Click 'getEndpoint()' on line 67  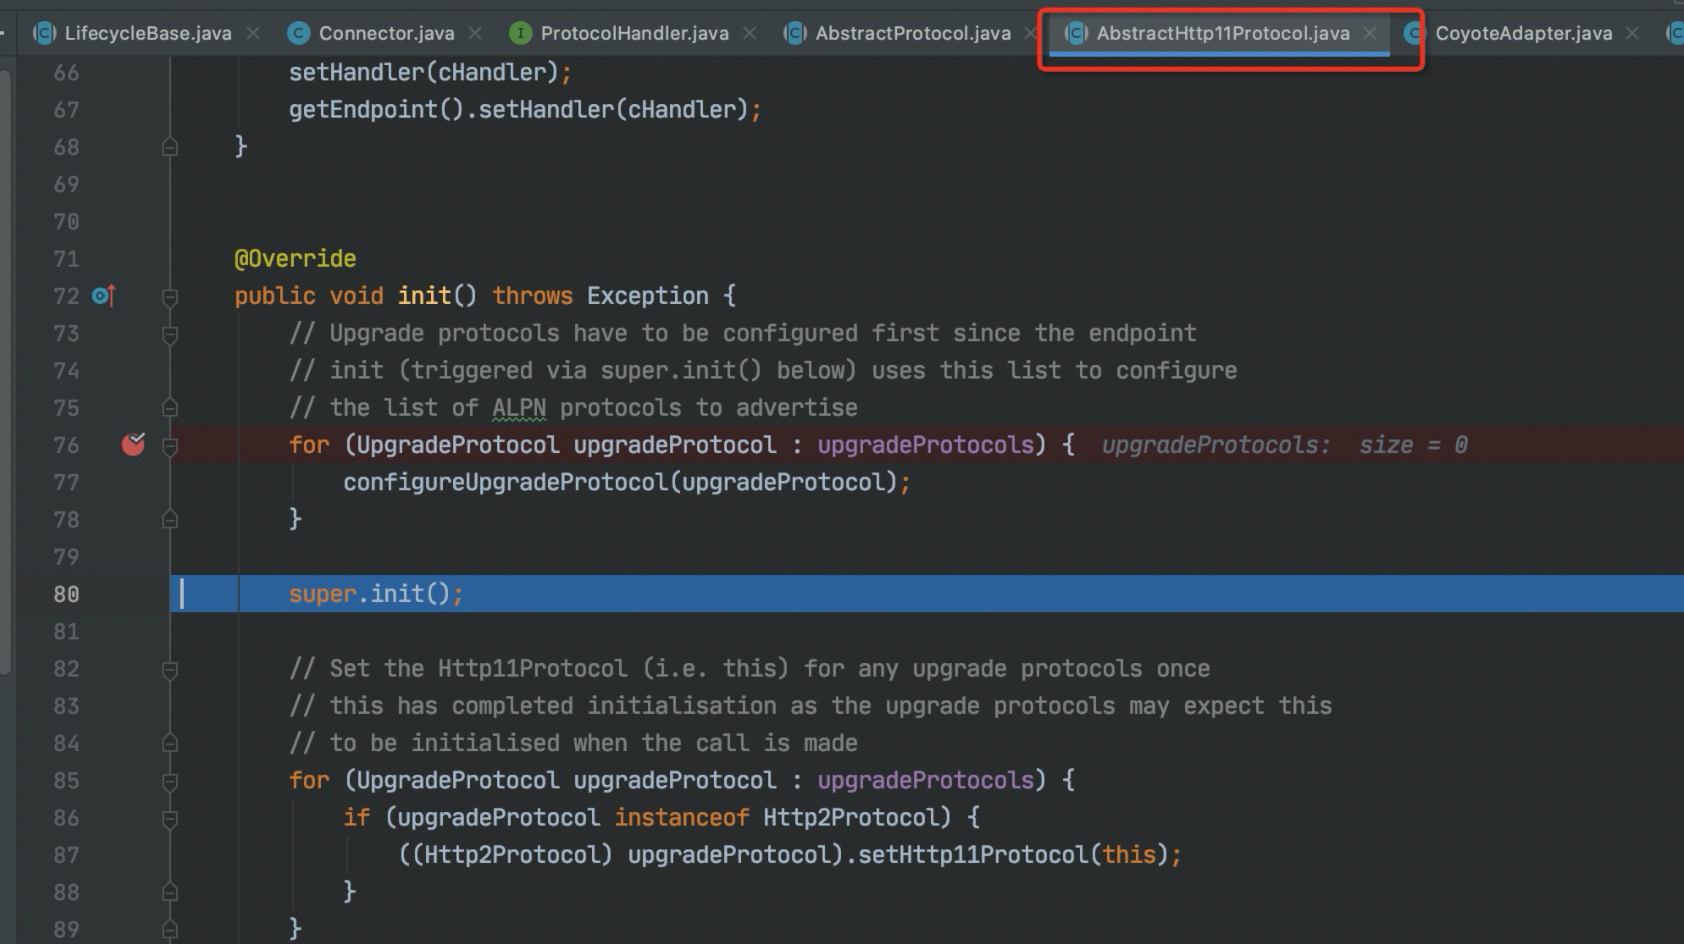pos(377,109)
